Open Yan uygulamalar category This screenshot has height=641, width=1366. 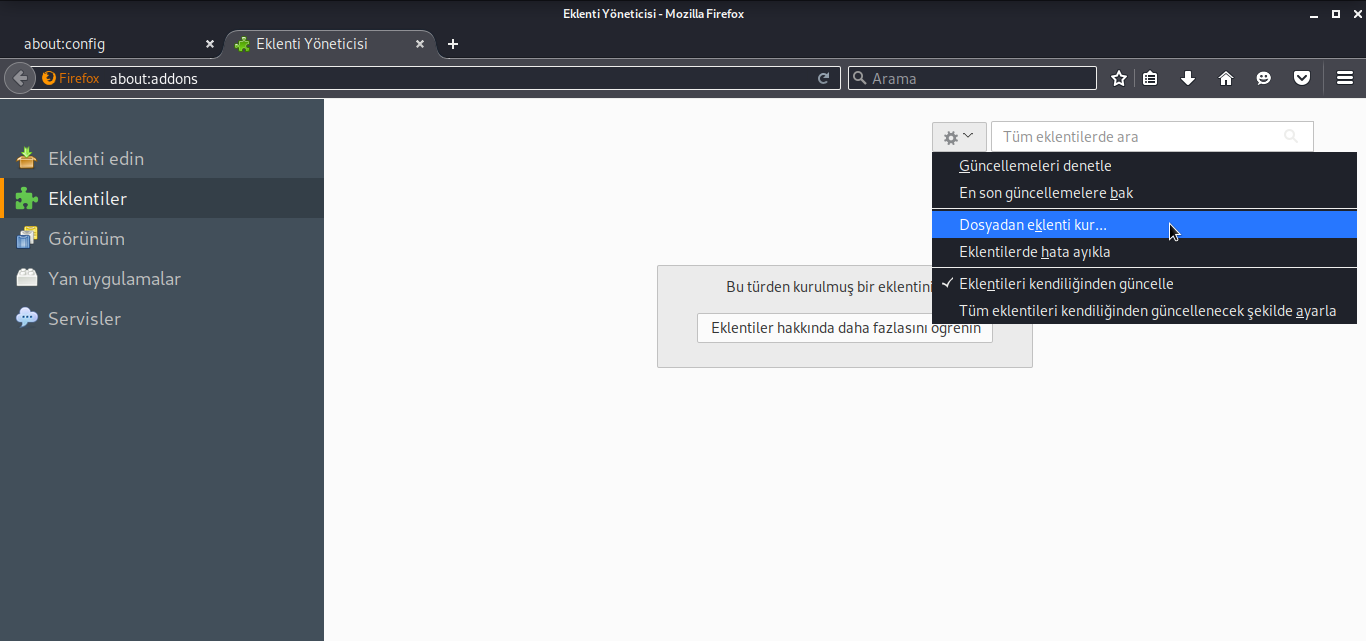click(162, 278)
